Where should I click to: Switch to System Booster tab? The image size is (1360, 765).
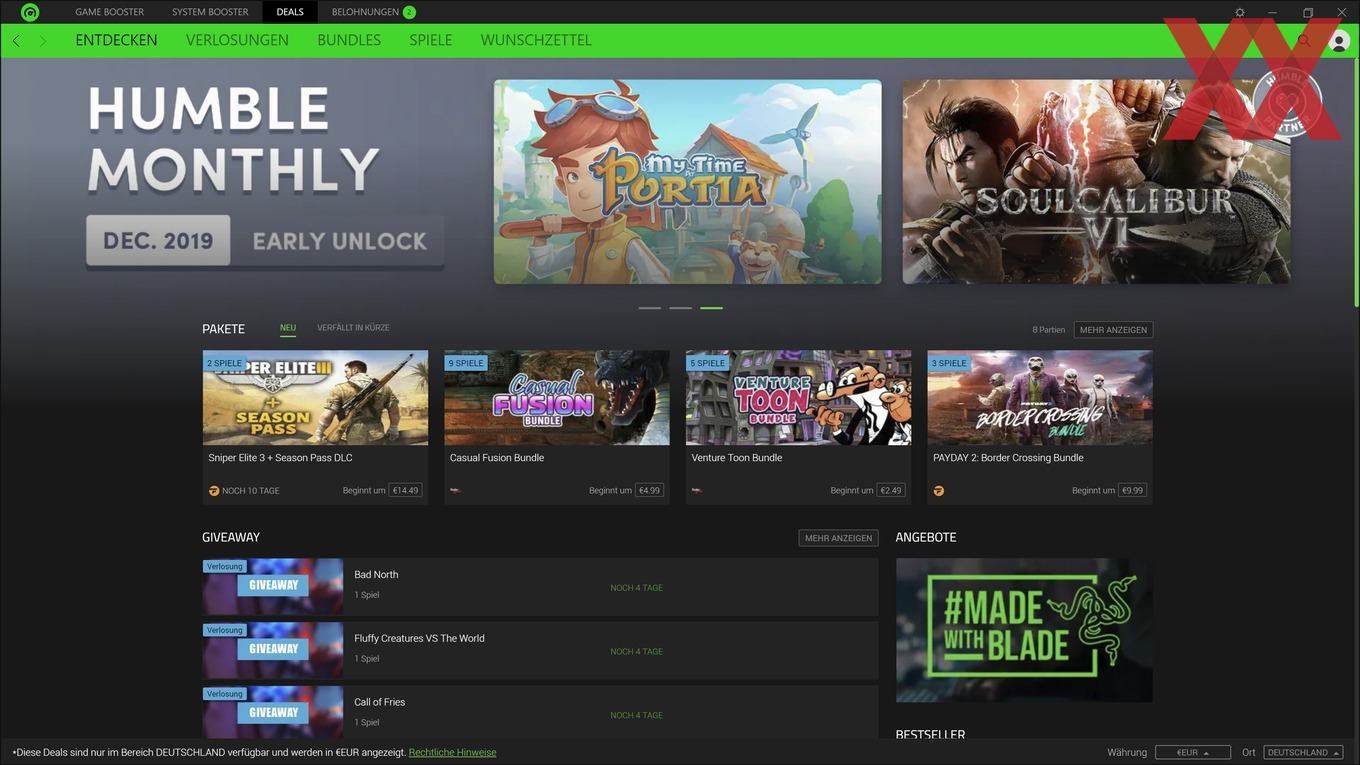click(210, 12)
